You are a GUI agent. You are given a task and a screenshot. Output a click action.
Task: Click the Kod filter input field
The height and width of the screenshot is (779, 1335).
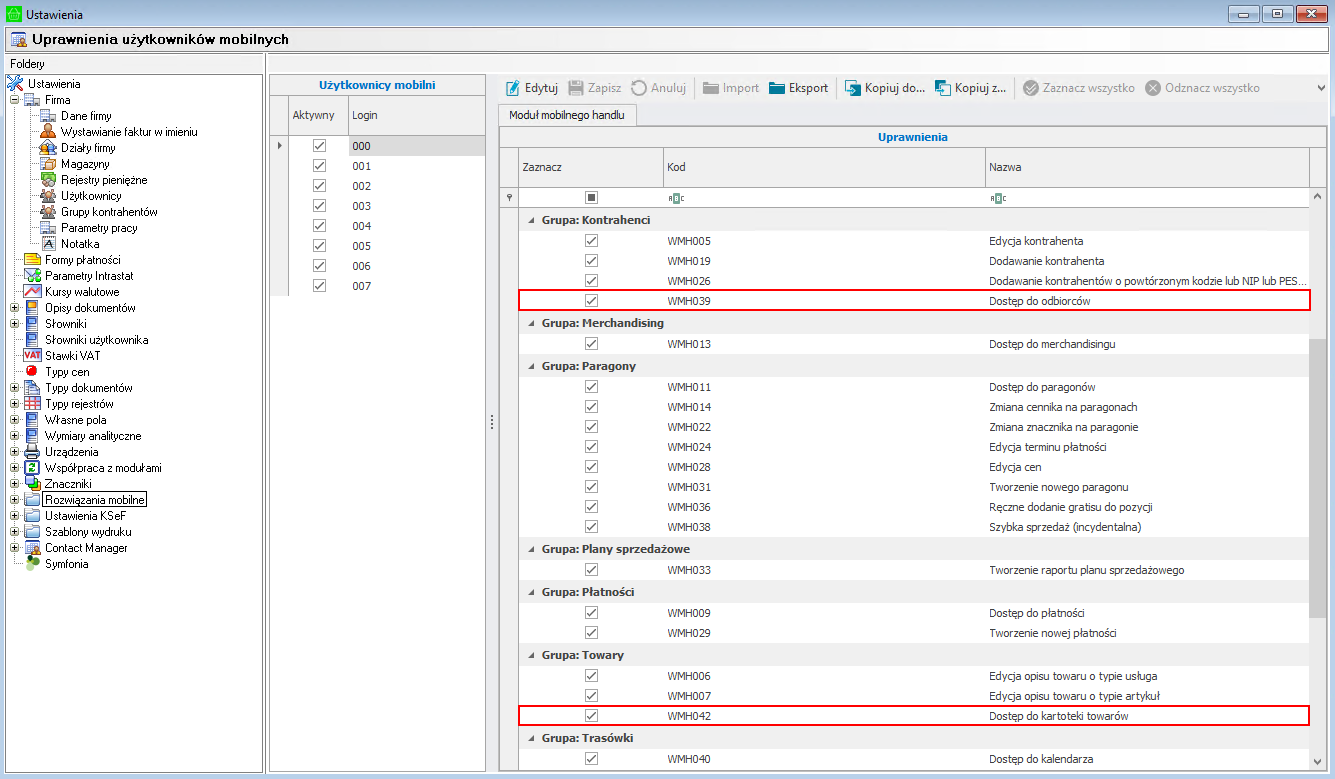[824, 198]
